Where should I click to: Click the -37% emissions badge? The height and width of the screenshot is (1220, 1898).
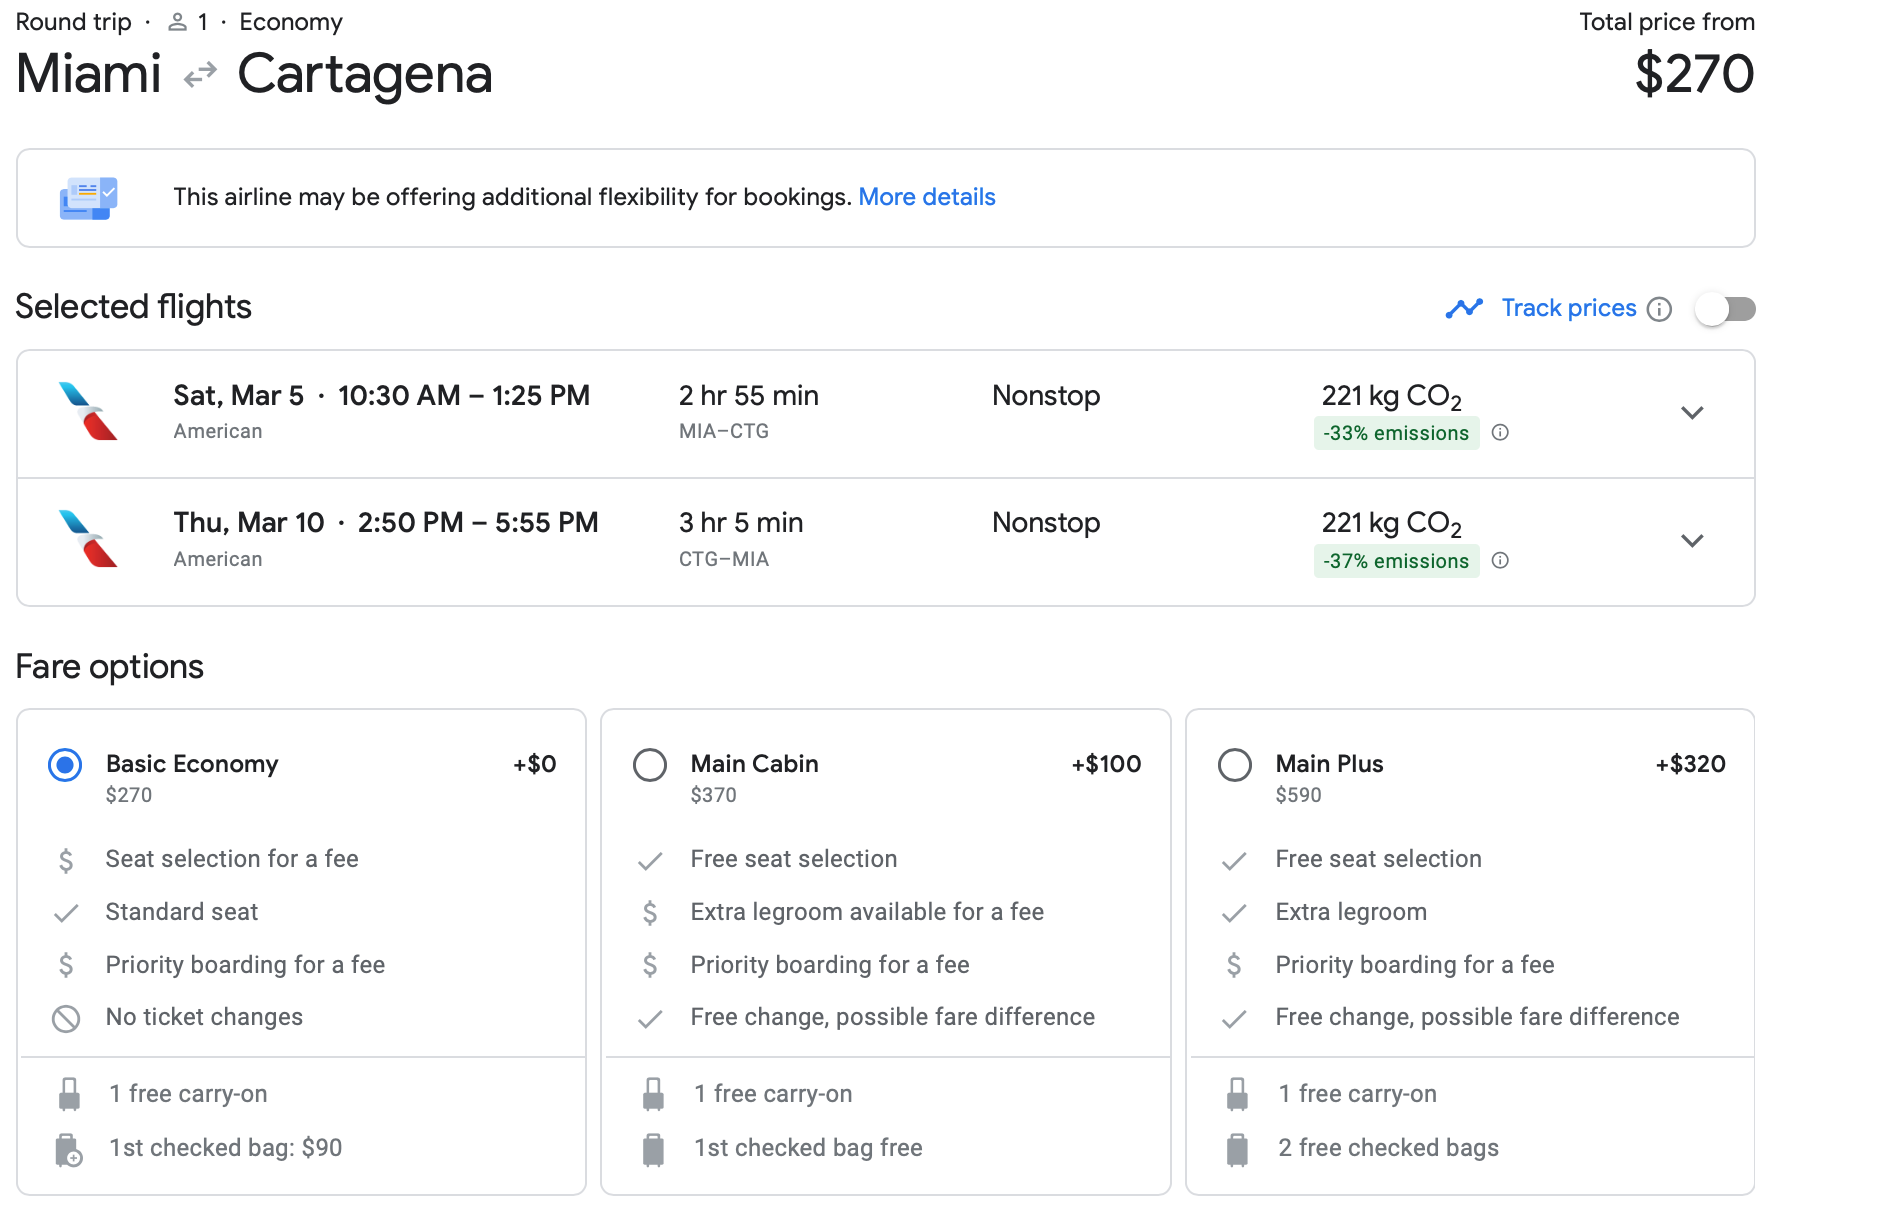point(1396,561)
